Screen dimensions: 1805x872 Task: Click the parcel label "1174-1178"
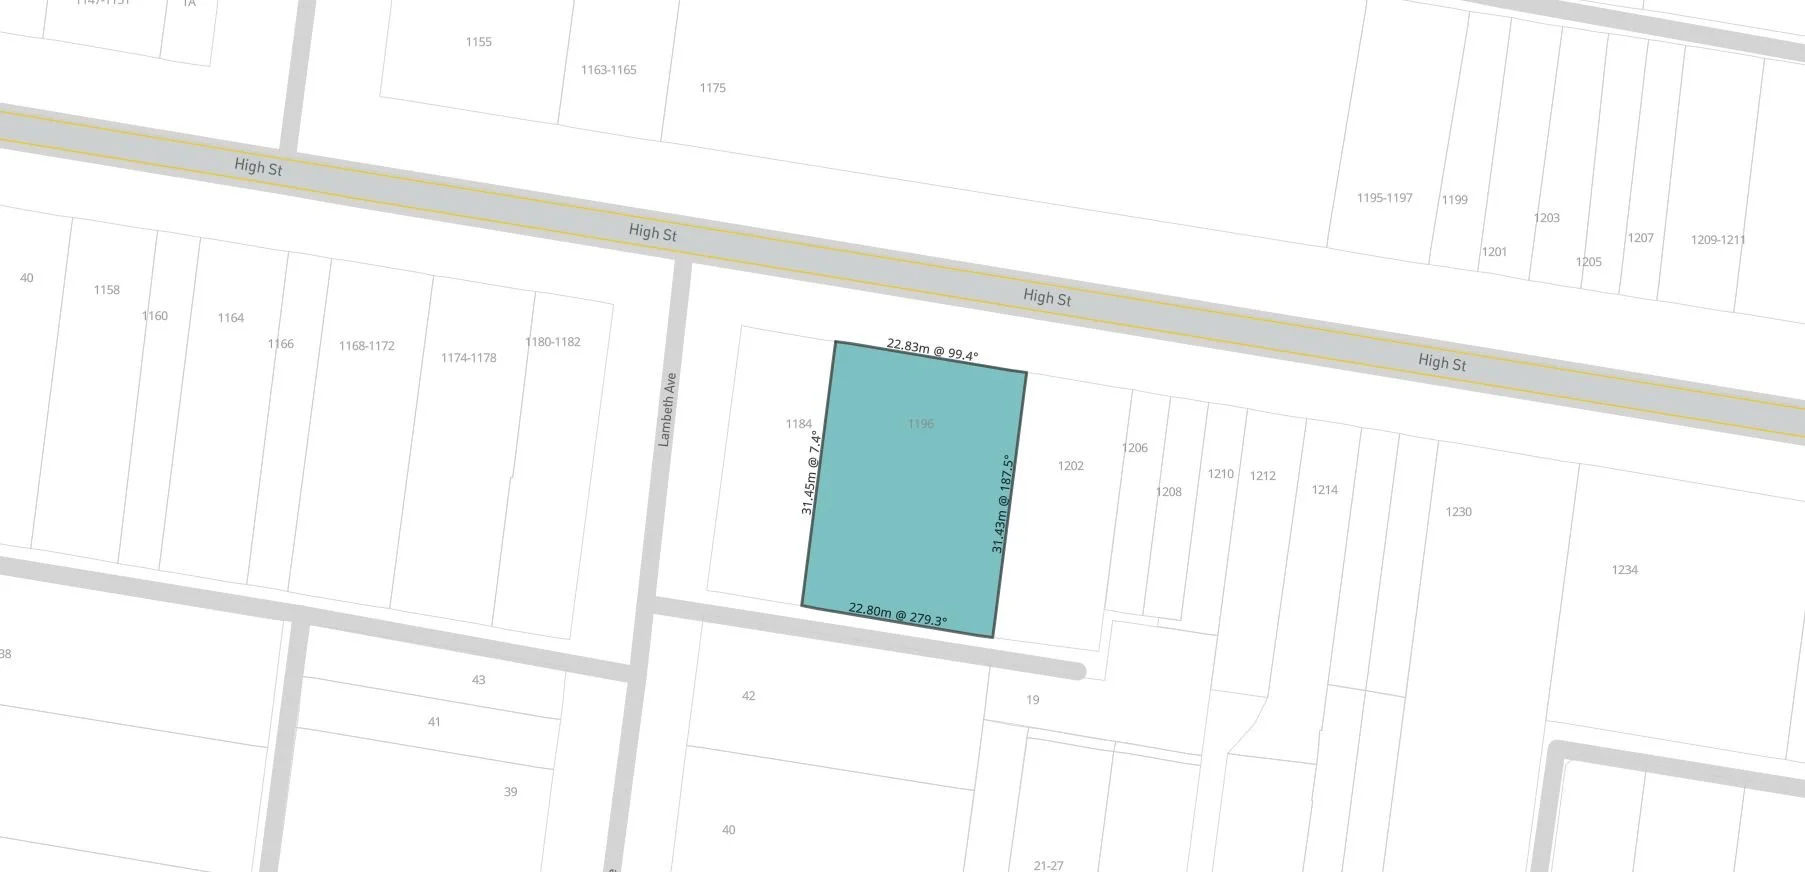(x=469, y=358)
